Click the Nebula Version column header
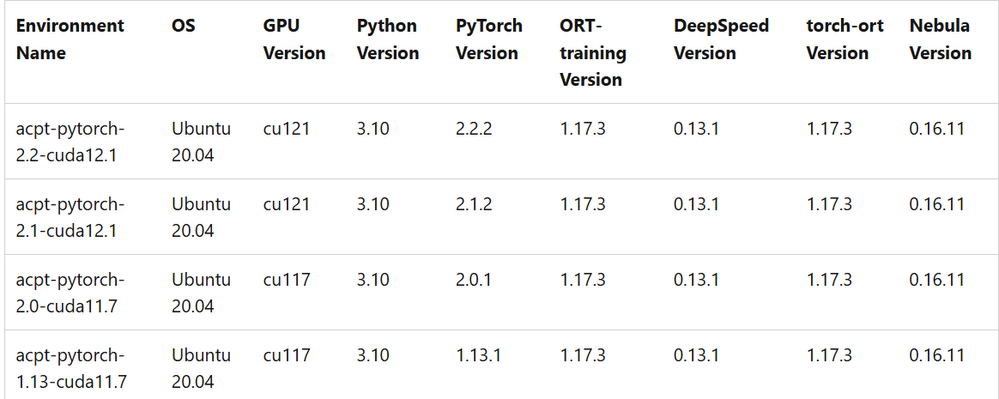This screenshot has height=399, width=999. pyautogui.click(x=940, y=40)
